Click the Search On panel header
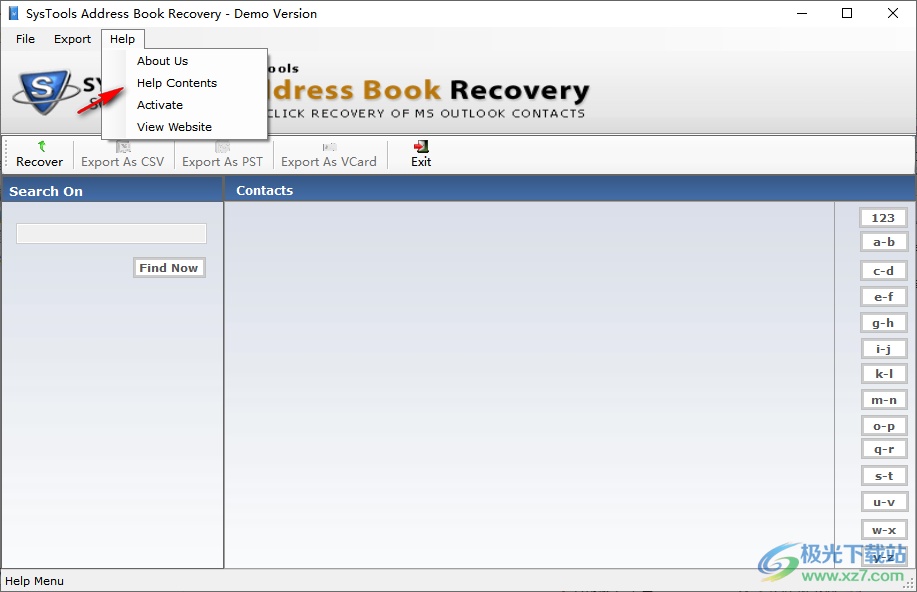The height and width of the screenshot is (592, 917). pyautogui.click(x=112, y=191)
